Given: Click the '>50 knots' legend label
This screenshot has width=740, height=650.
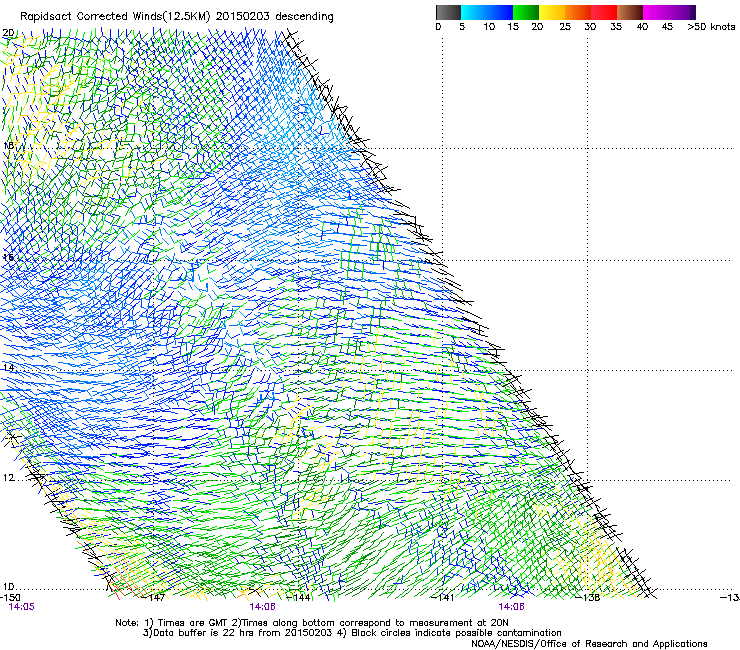Looking at the screenshot, I should coord(711,27).
